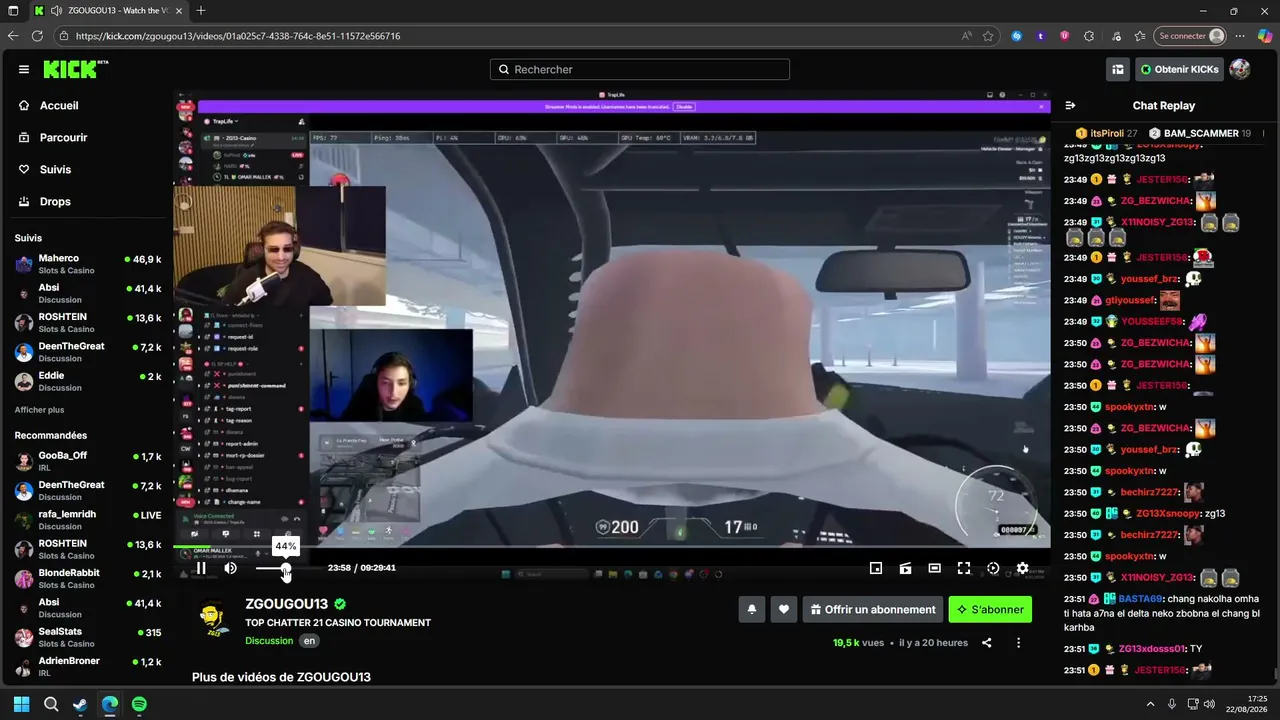Open the Discussion category link

pyautogui.click(x=269, y=641)
